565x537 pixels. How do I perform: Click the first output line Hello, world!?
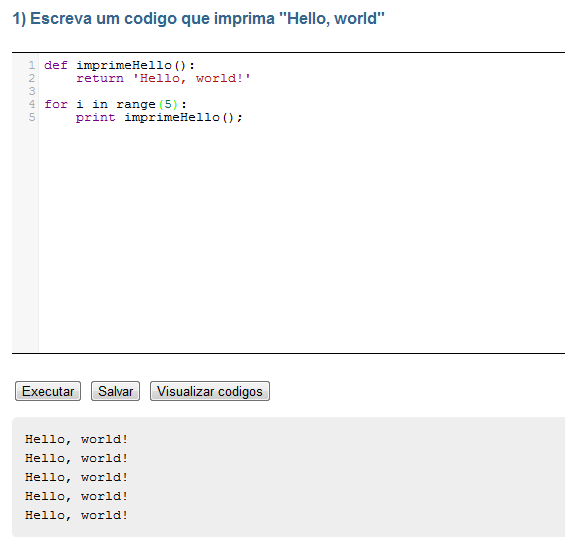click(76, 439)
